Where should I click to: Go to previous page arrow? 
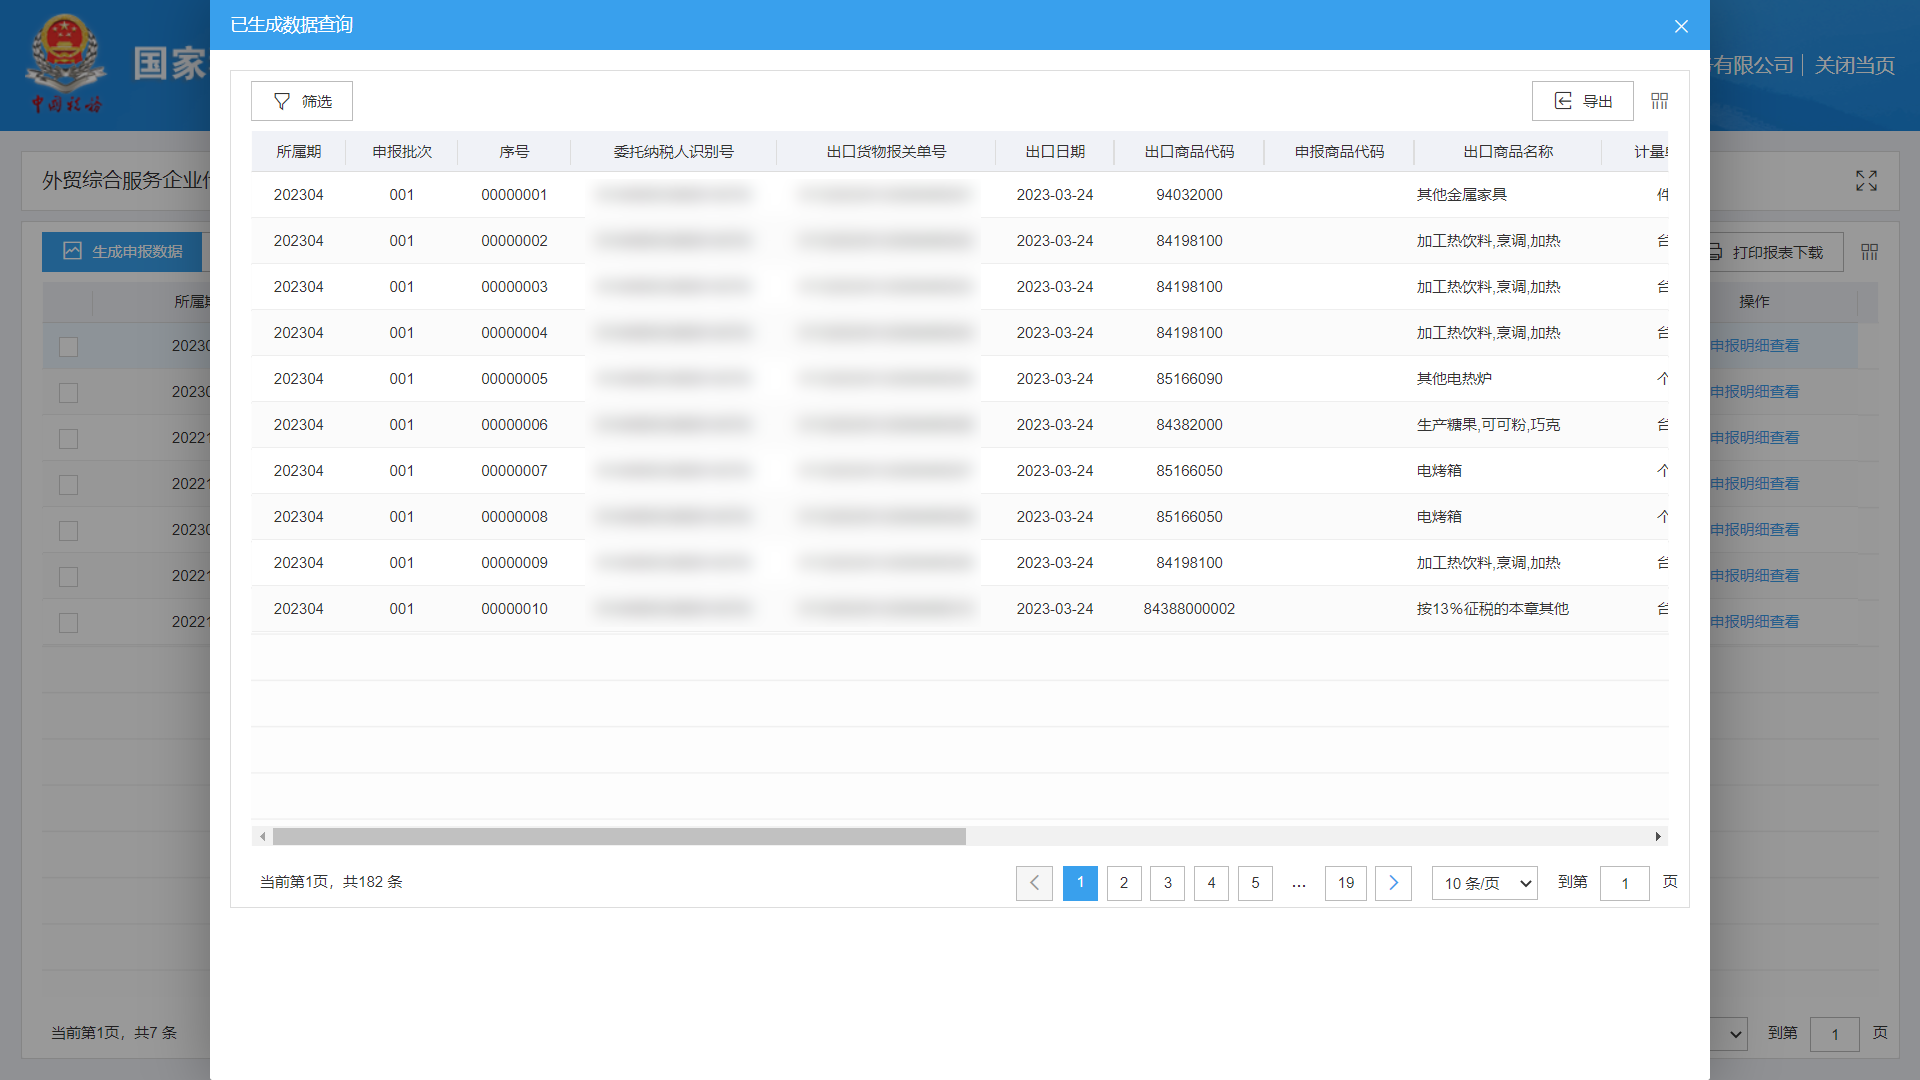click(x=1034, y=883)
